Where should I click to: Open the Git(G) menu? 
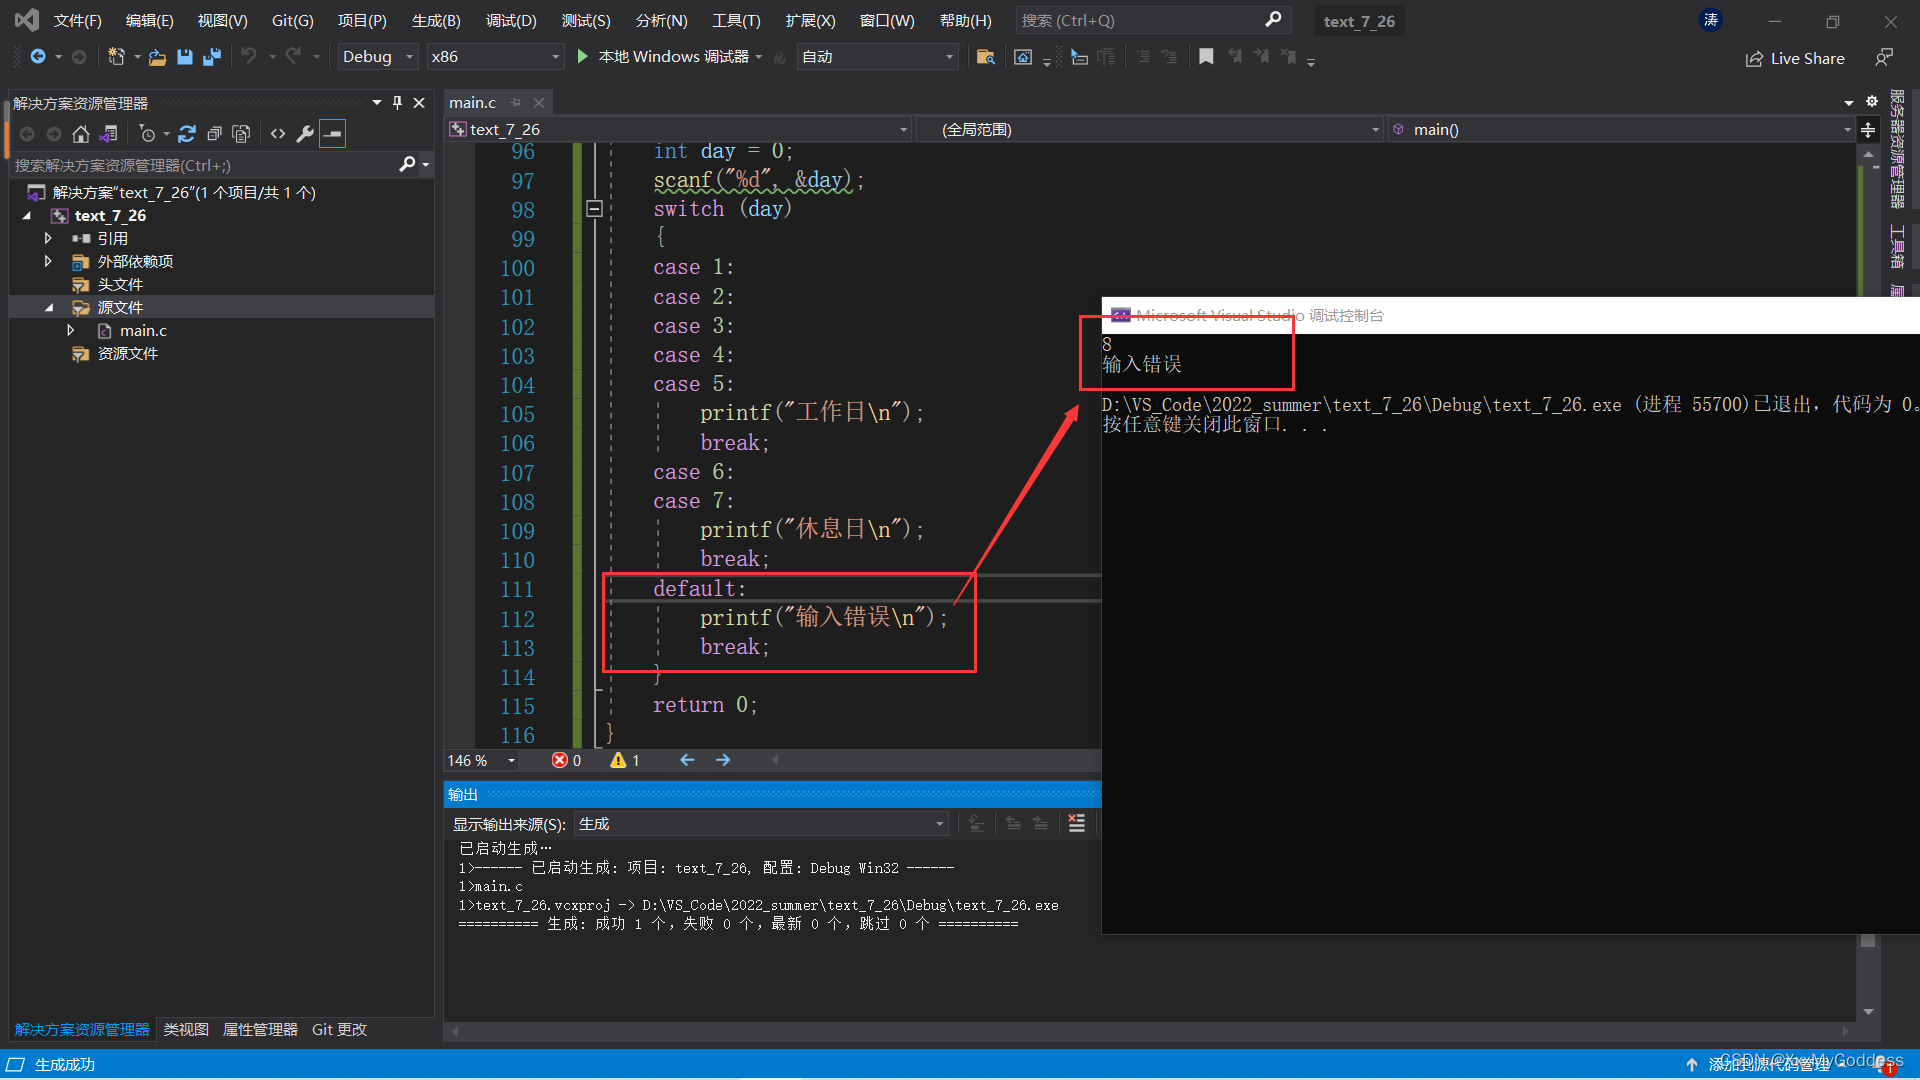[292, 21]
